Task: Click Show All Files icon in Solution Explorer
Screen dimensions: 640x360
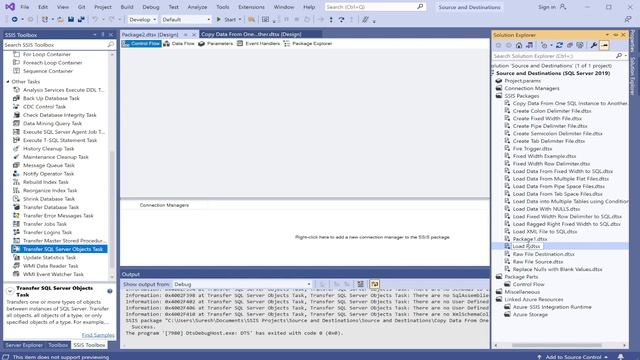Action: (580, 45)
